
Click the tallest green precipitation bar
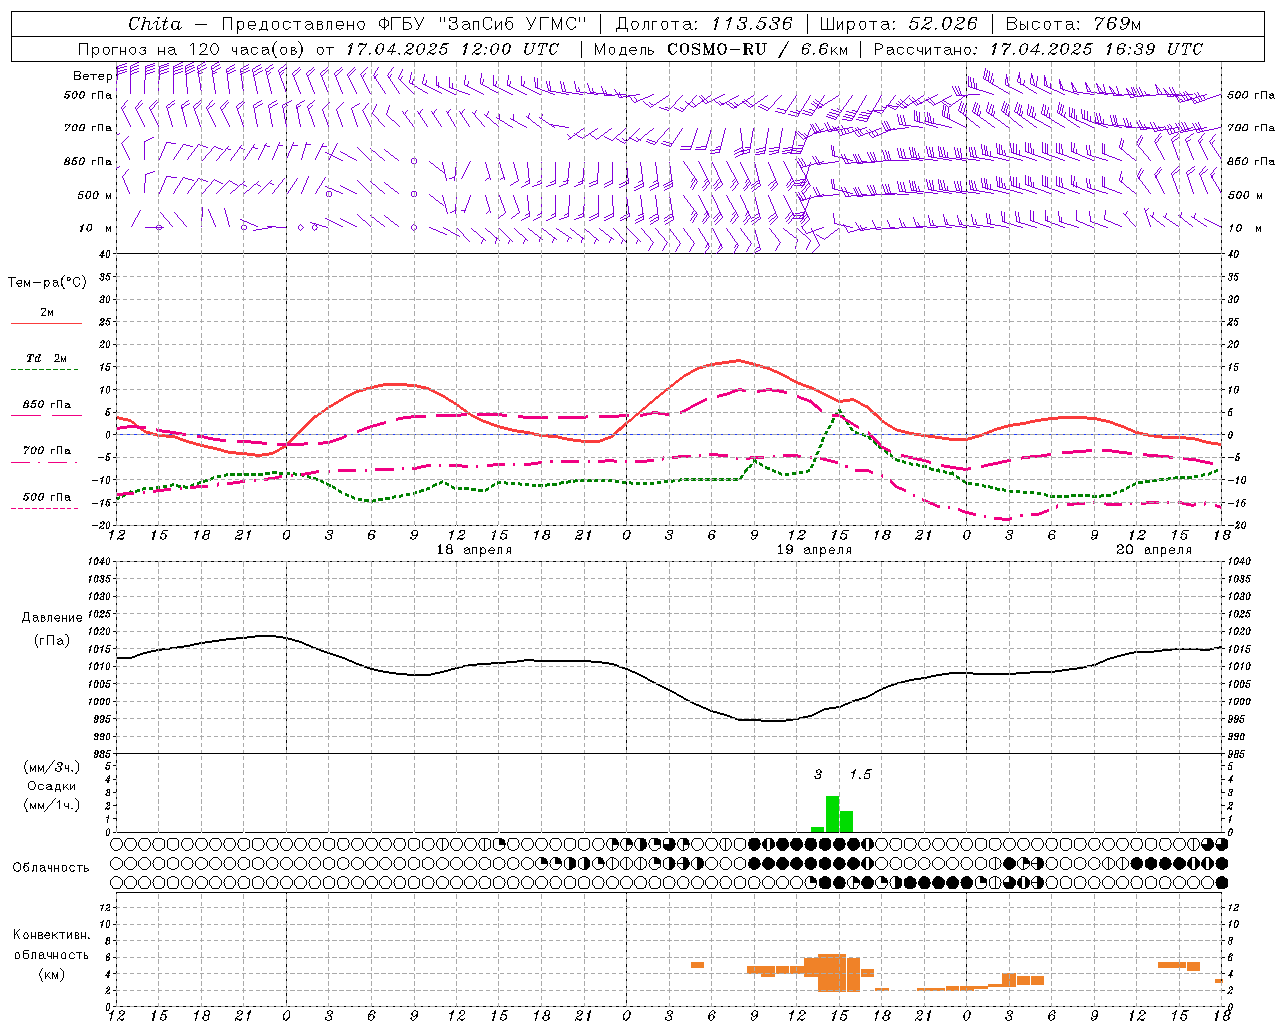tap(832, 814)
